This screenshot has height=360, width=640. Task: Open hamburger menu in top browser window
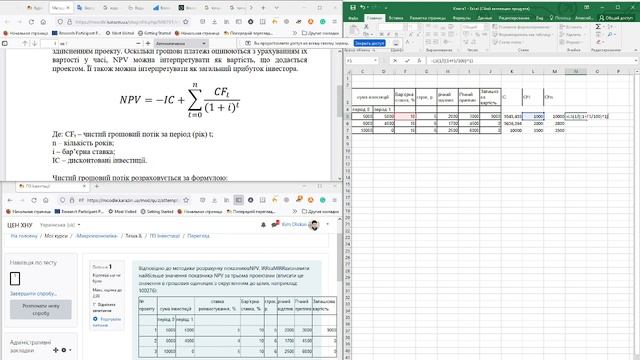[x=334, y=22]
